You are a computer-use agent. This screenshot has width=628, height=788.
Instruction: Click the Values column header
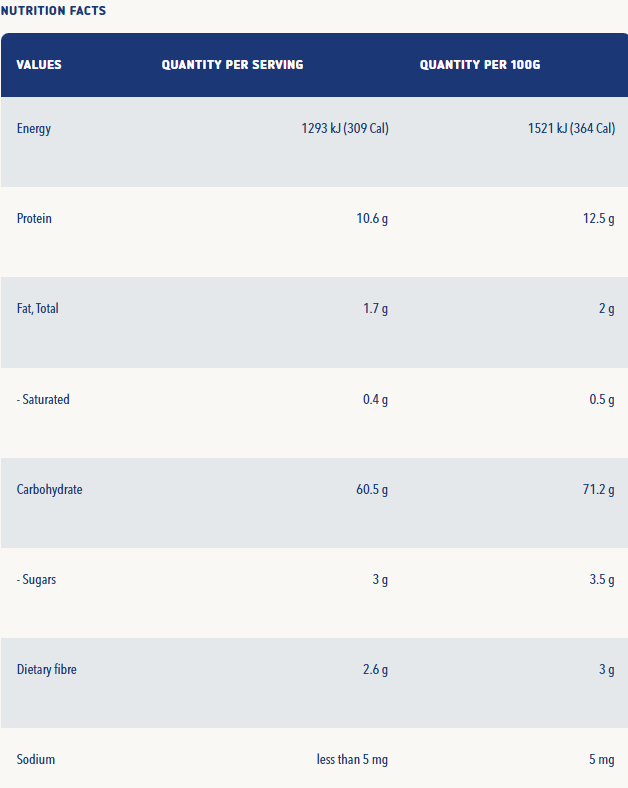[39, 65]
